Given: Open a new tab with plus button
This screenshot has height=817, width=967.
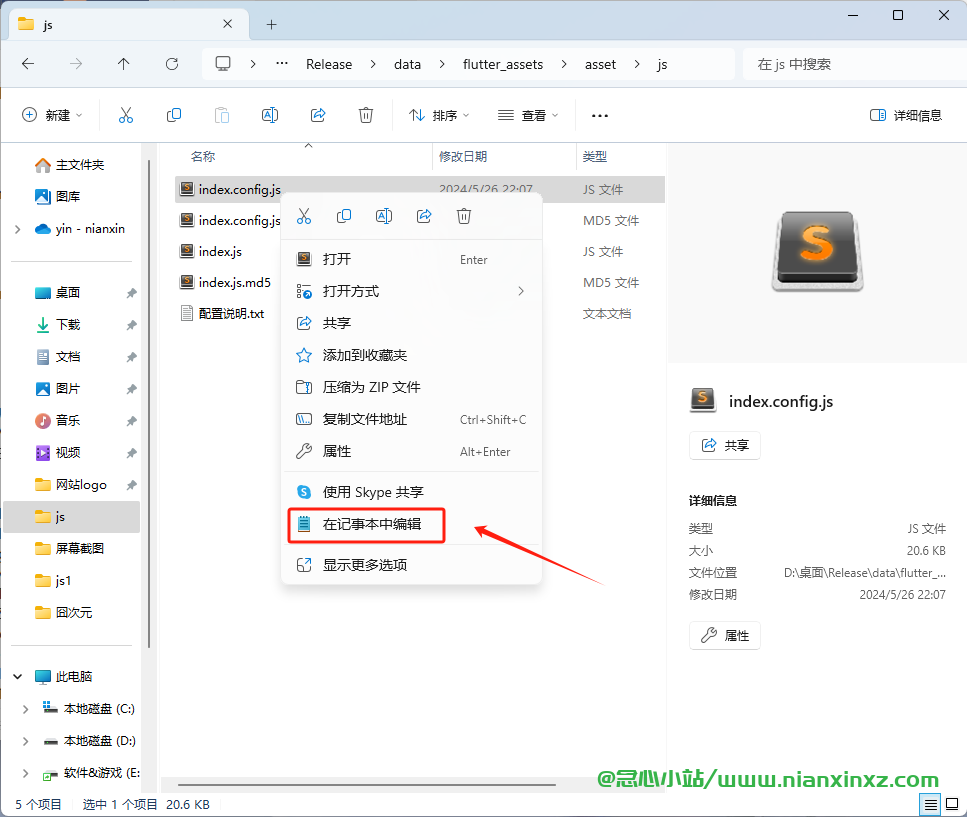Looking at the screenshot, I should click(271, 25).
